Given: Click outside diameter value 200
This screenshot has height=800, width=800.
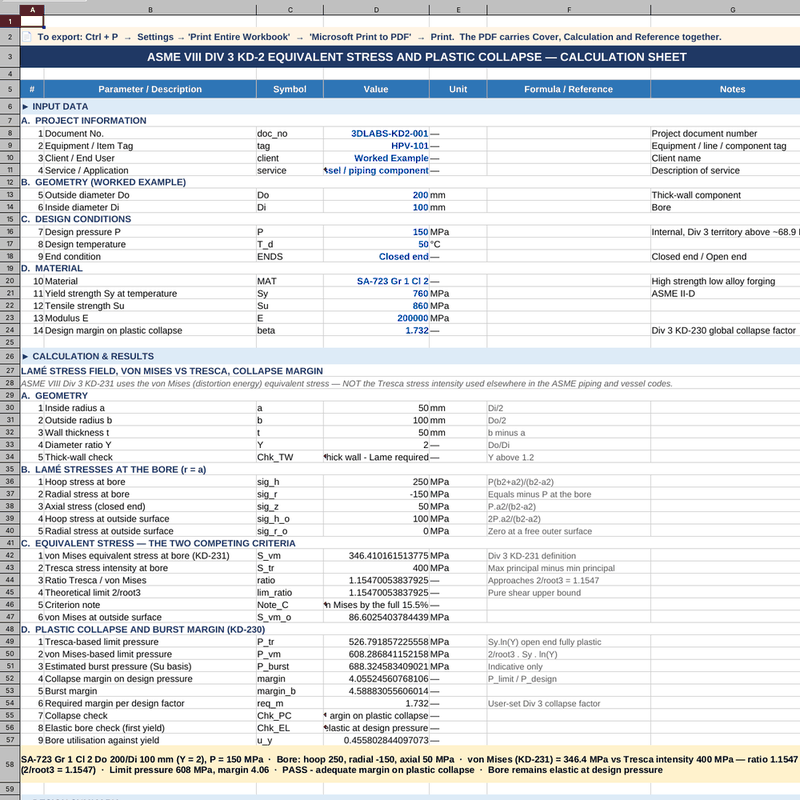Looking at the screenshot, I should pyautogui.click(x=420, y=195).
